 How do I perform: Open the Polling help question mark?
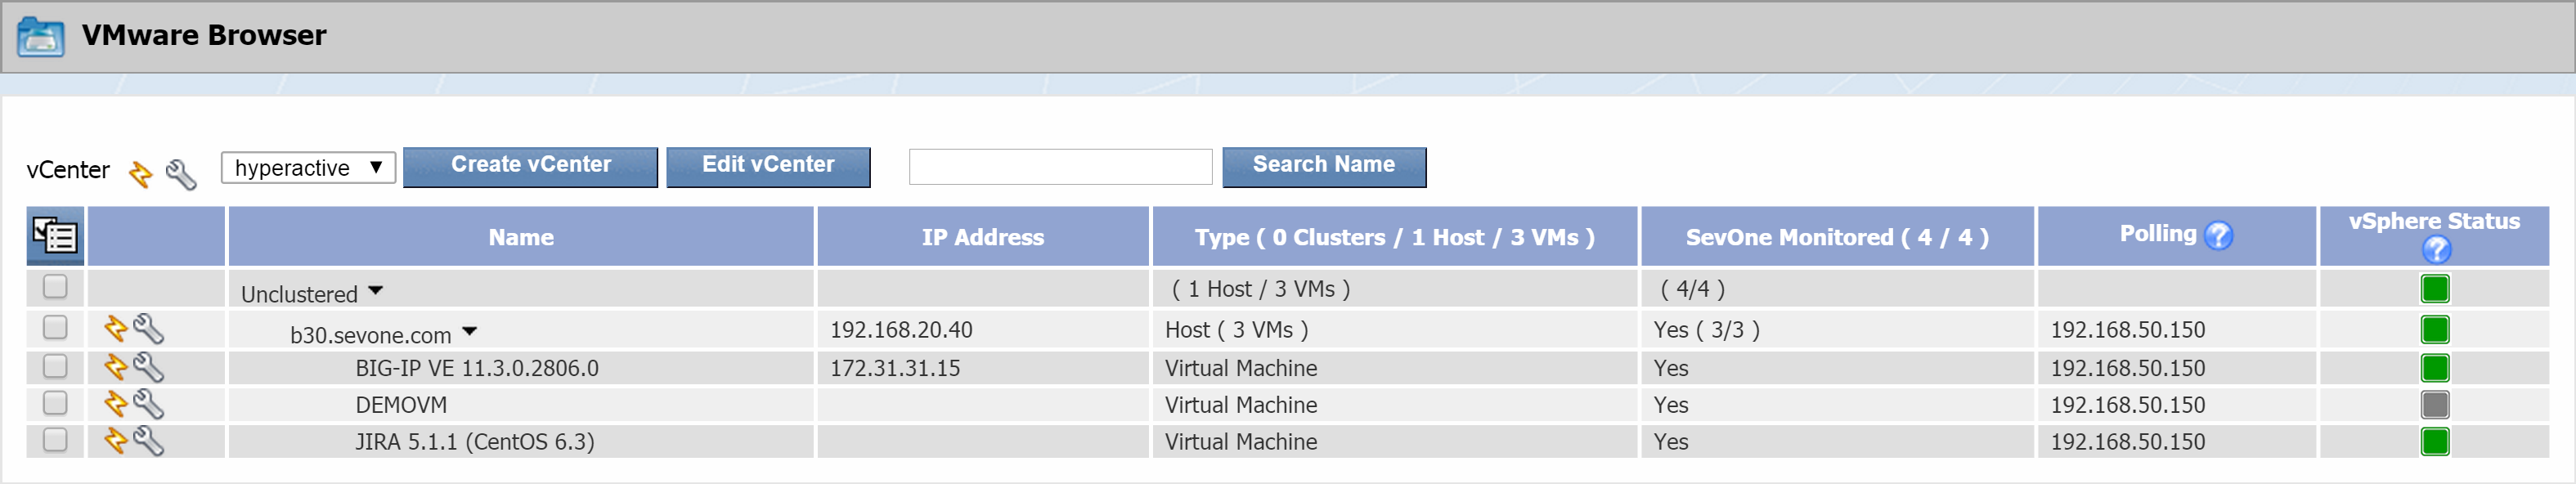click(x=2218, y=235)
